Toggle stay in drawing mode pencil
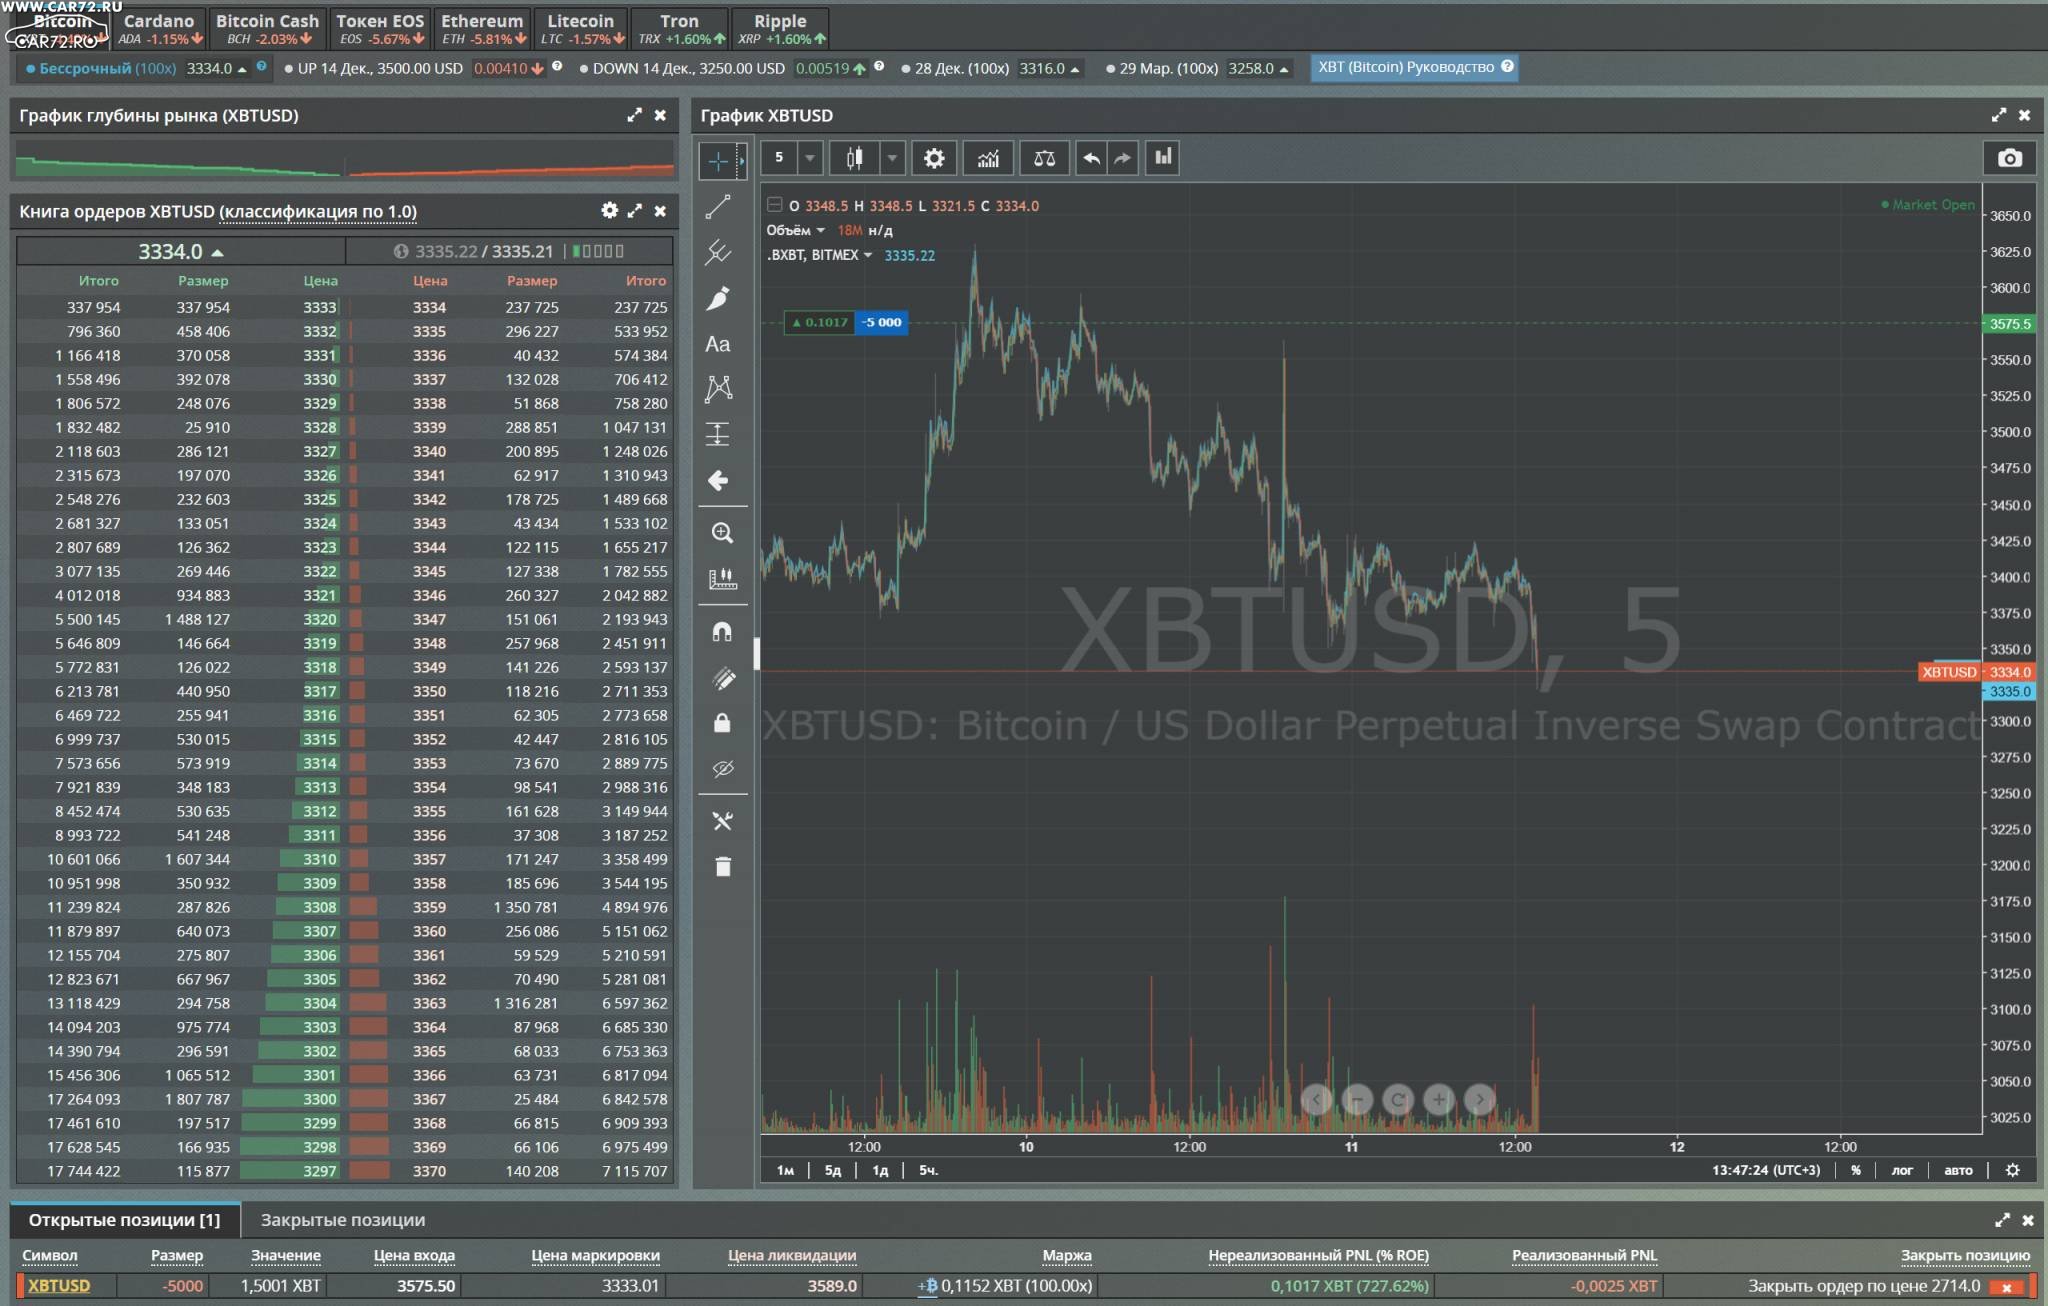Screen dimensions: 2048x1306 pyautogui.click(x=722, y=678)
